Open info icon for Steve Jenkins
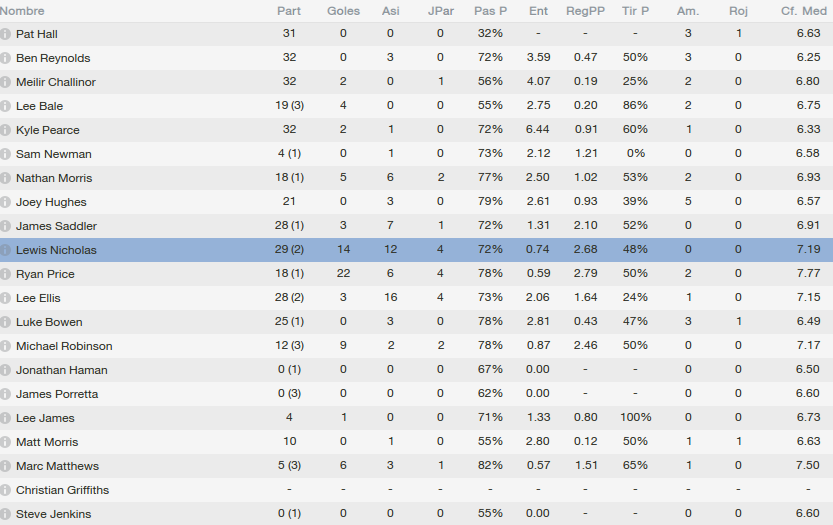The width and height of the screenshot is (833, 525). coord(6,514)
